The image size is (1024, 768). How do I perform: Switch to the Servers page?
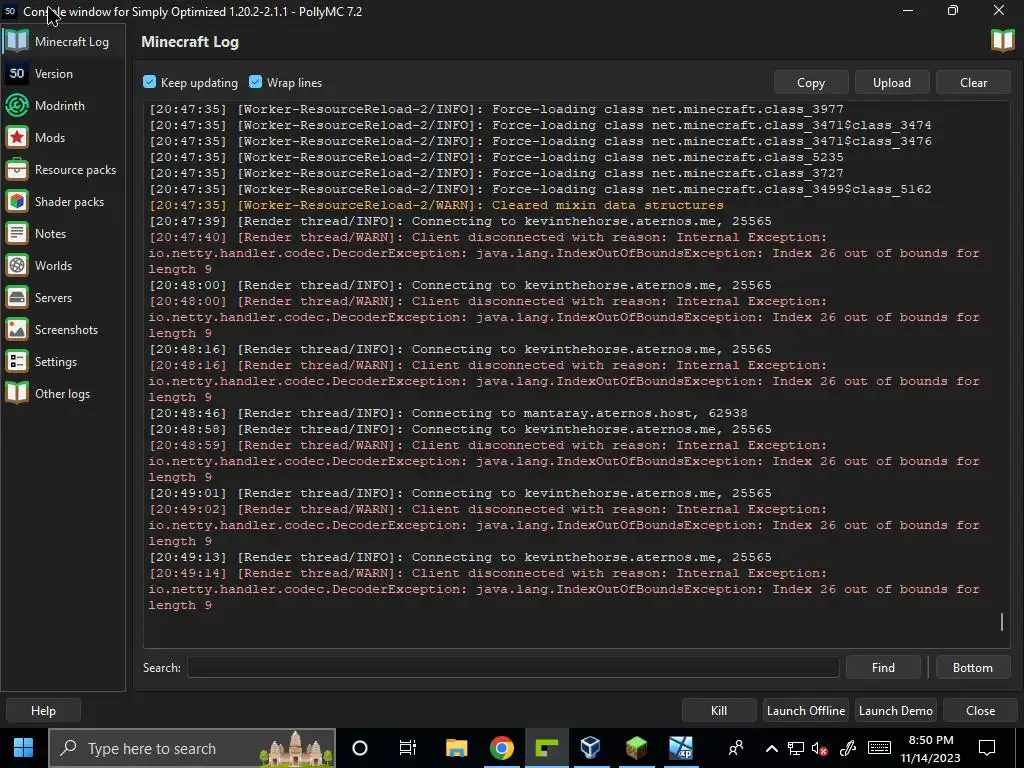[x=63, y=297]
